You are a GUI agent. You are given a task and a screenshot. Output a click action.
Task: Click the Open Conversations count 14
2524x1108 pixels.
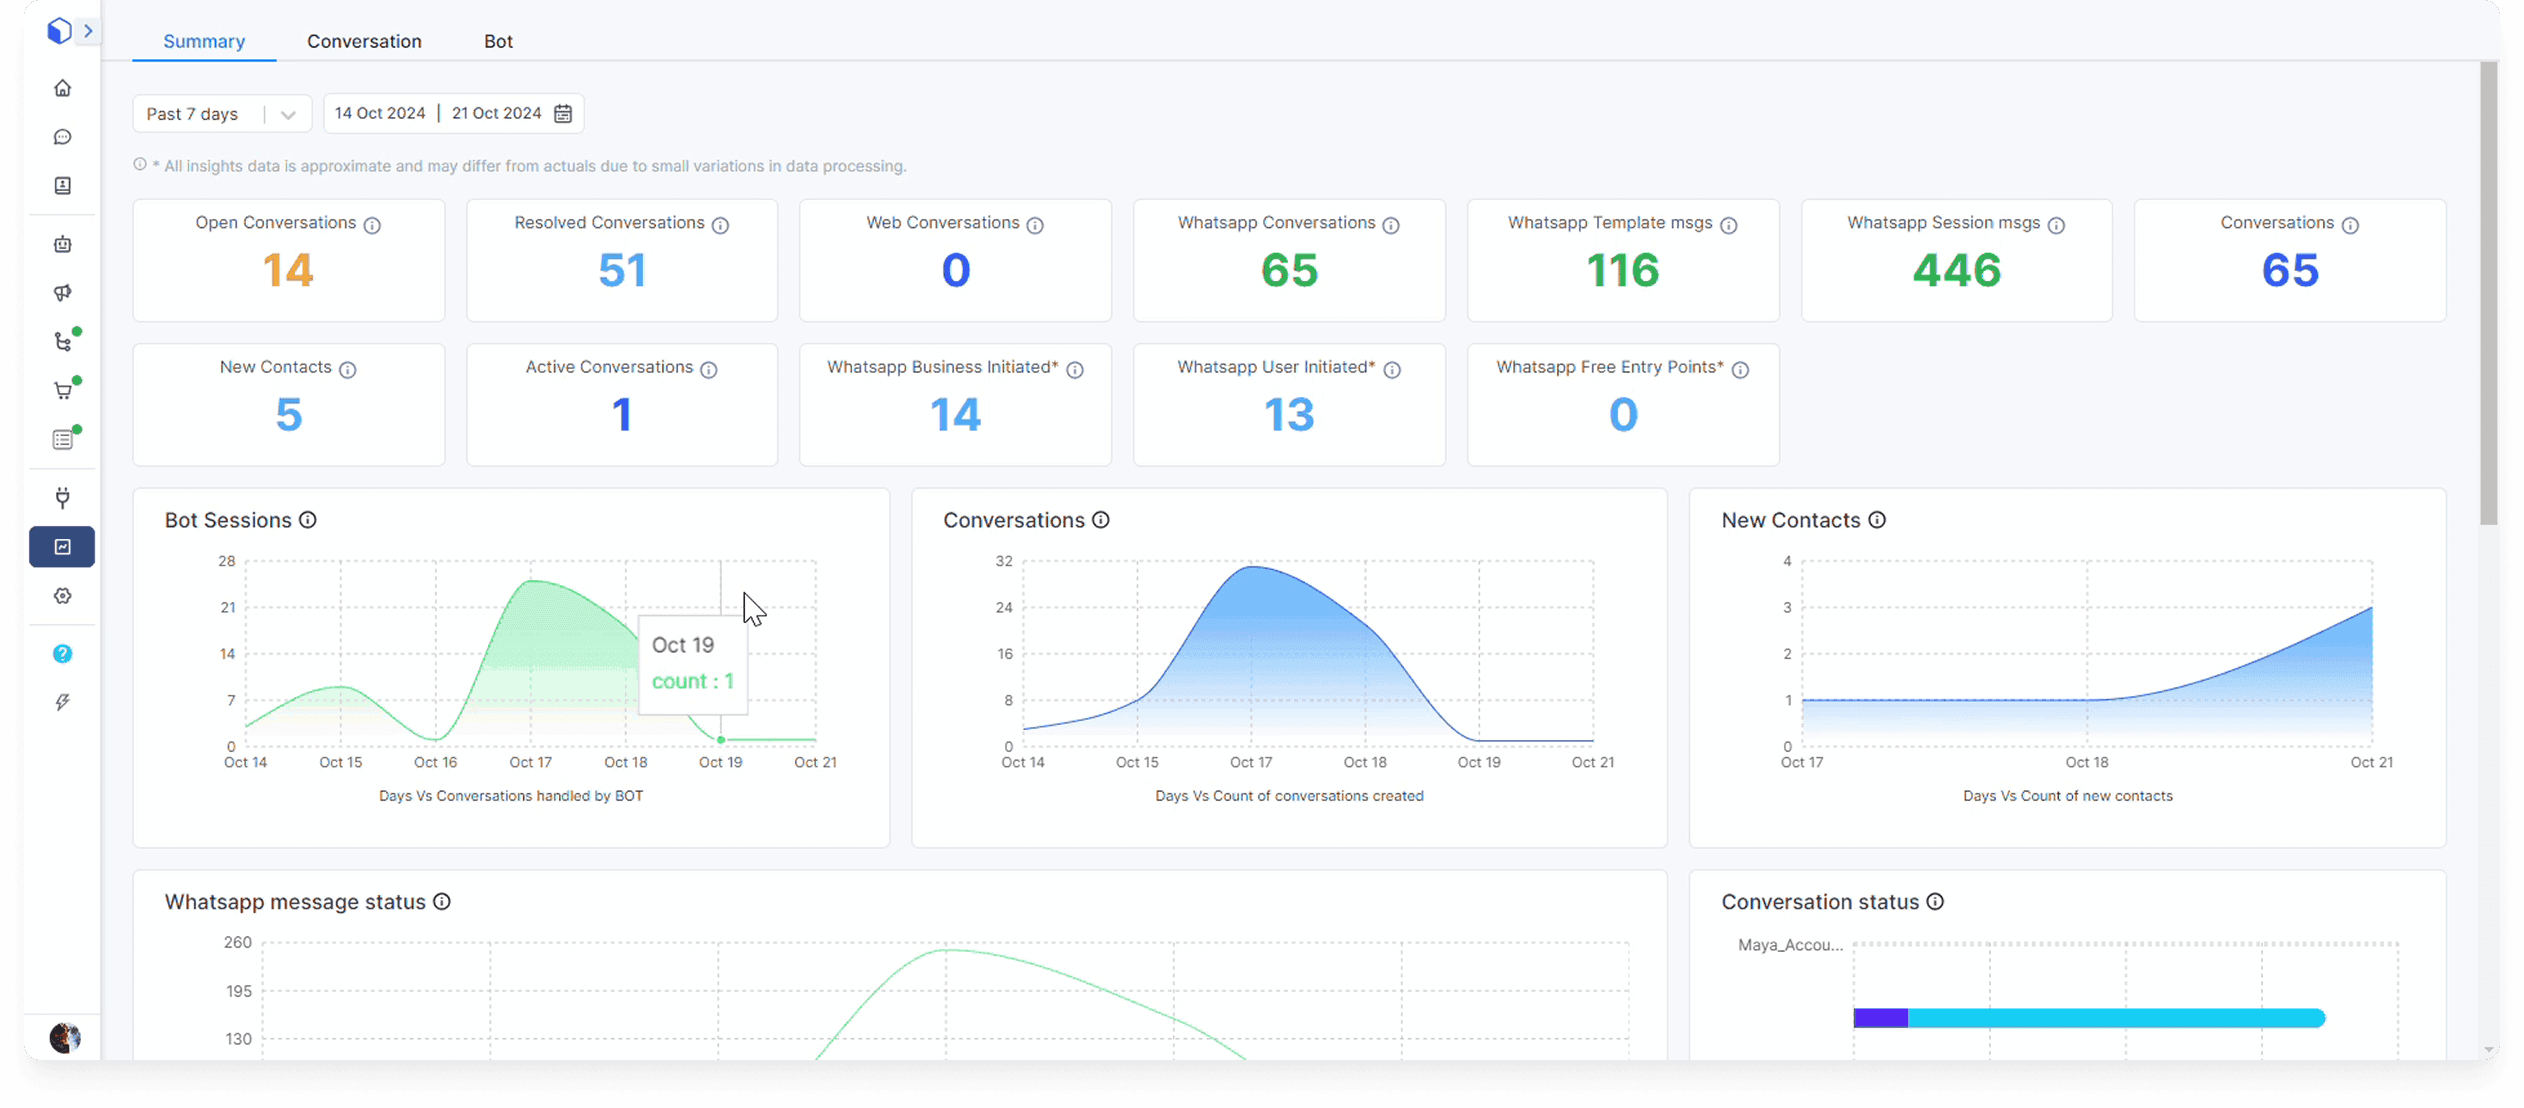point(288,270)
